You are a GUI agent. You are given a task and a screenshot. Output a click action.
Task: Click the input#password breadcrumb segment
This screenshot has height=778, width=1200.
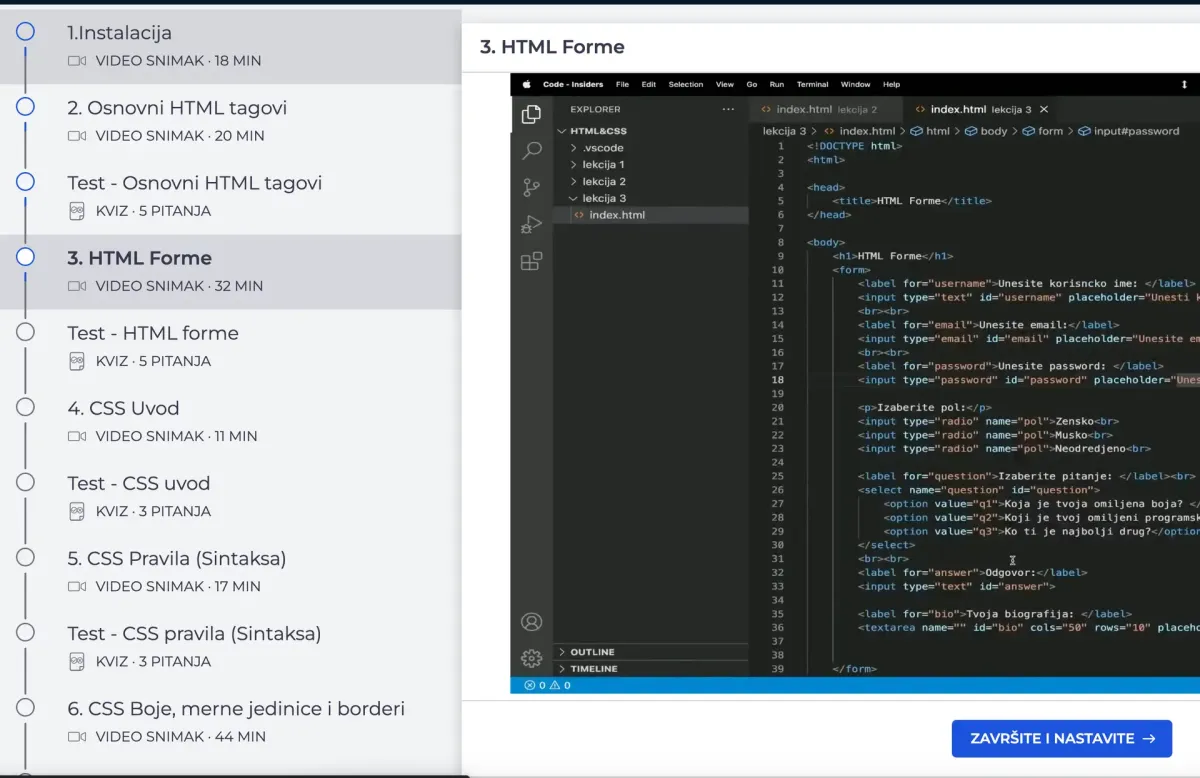point(1129,131)
